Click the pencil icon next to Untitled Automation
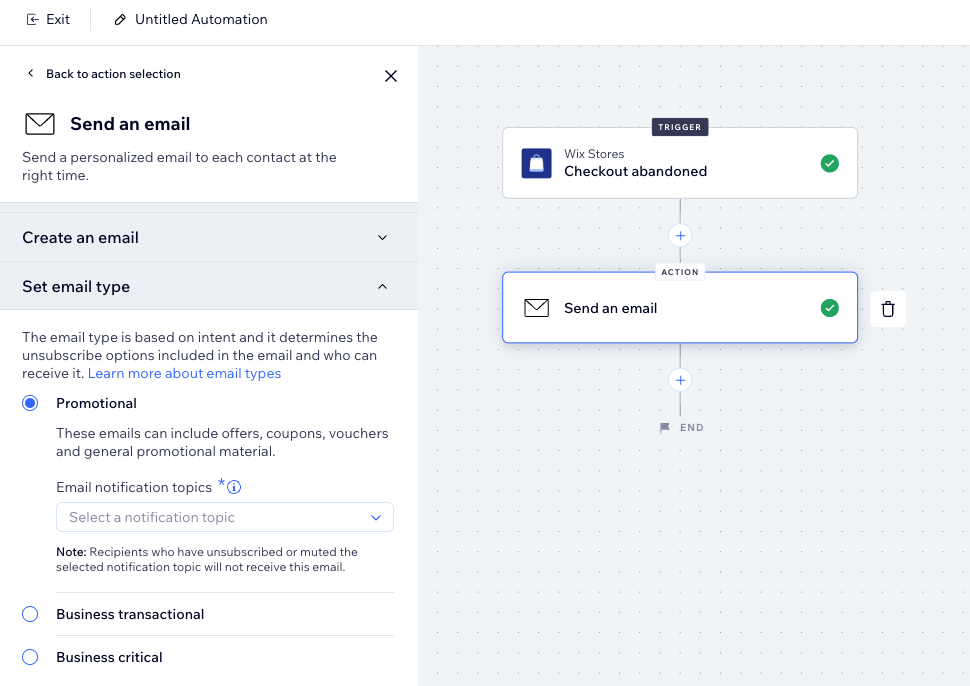The height and width of the screenshot is (686, 970). 121,19
